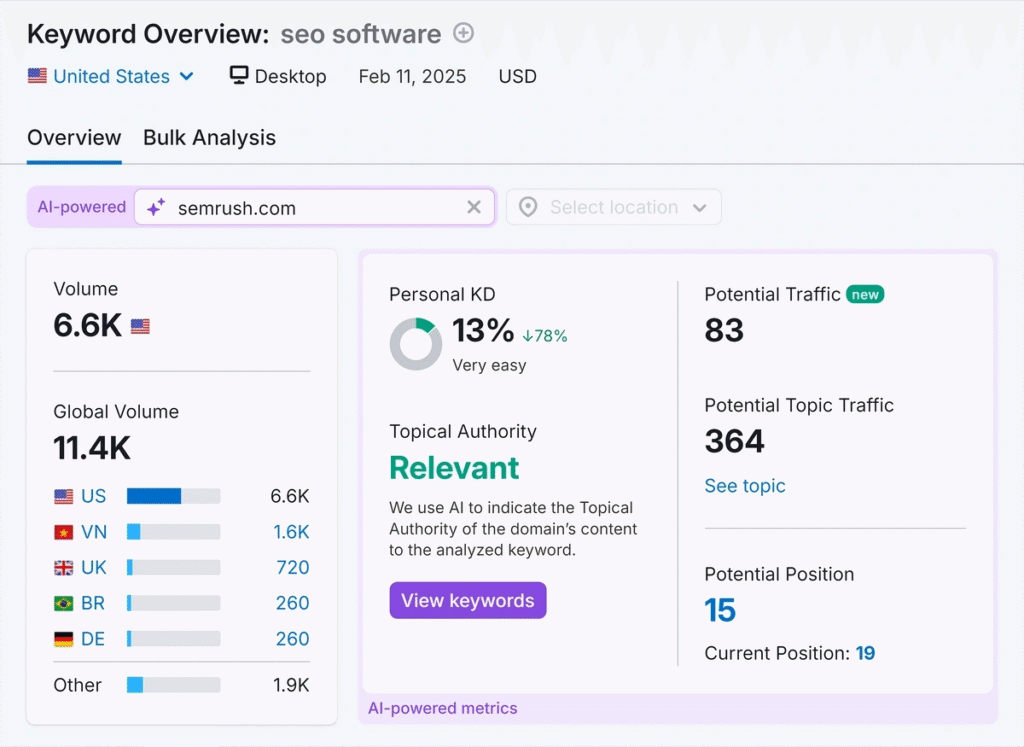Image resolution: width=1024 pixels, height=747 pixels.
Task: Open the United States country dropdown
Action: pyautogui.click(x=111, y=76)
